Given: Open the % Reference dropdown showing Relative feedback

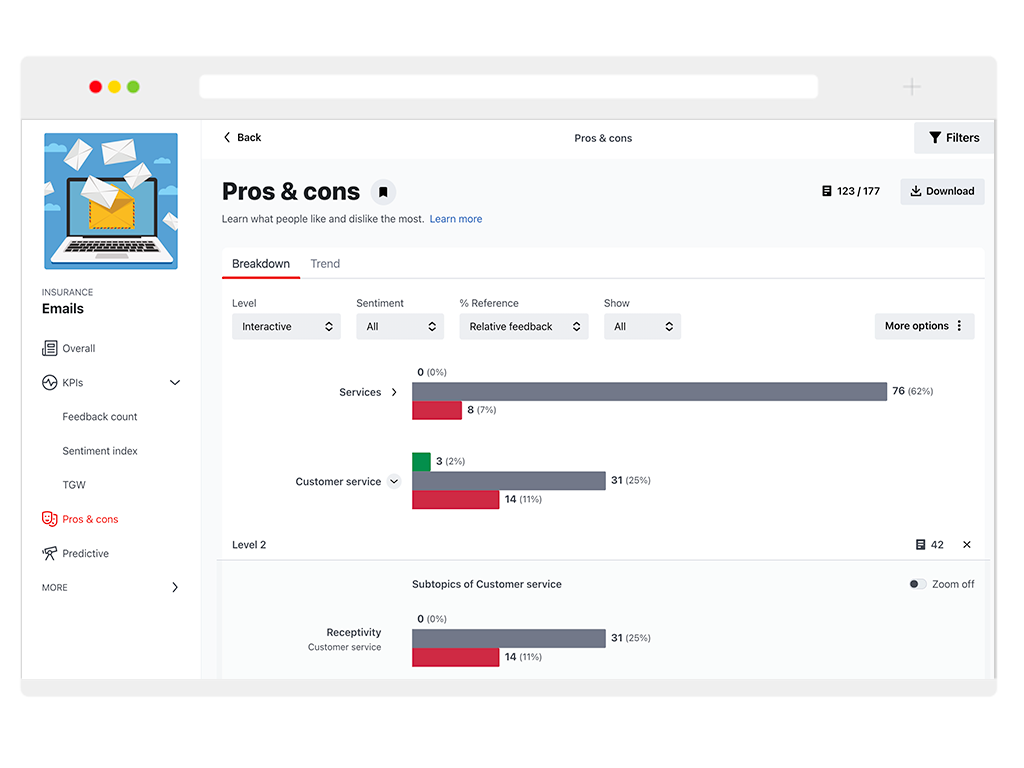Looking at the screenshot, I should click(x=524, y=326).
